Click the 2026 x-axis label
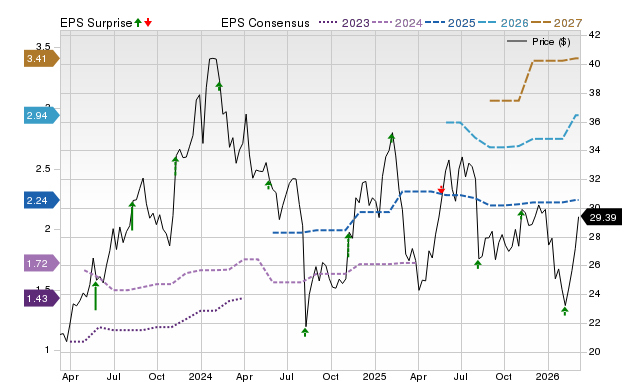The width and height of the screenshot is (640, 382). click(x=547, y=376)
